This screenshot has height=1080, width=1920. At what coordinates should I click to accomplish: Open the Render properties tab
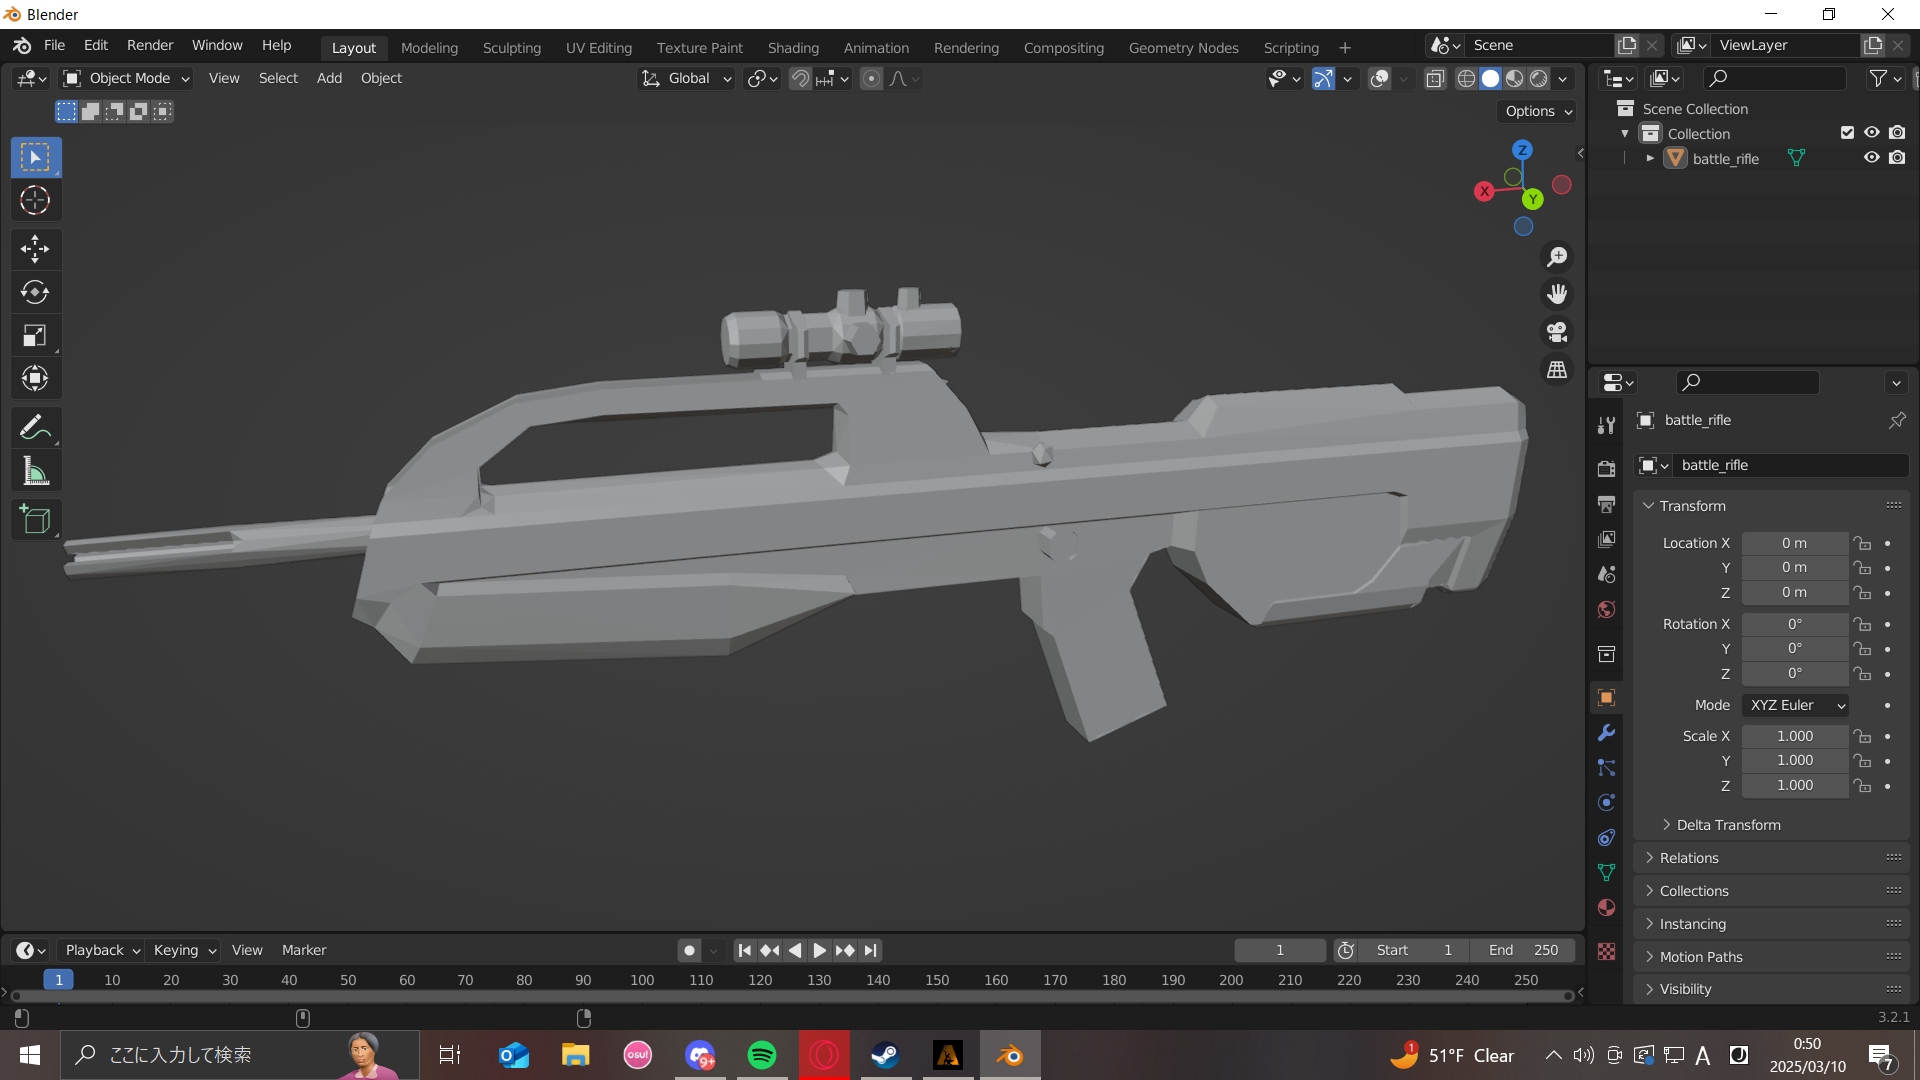coord(1606,468)
